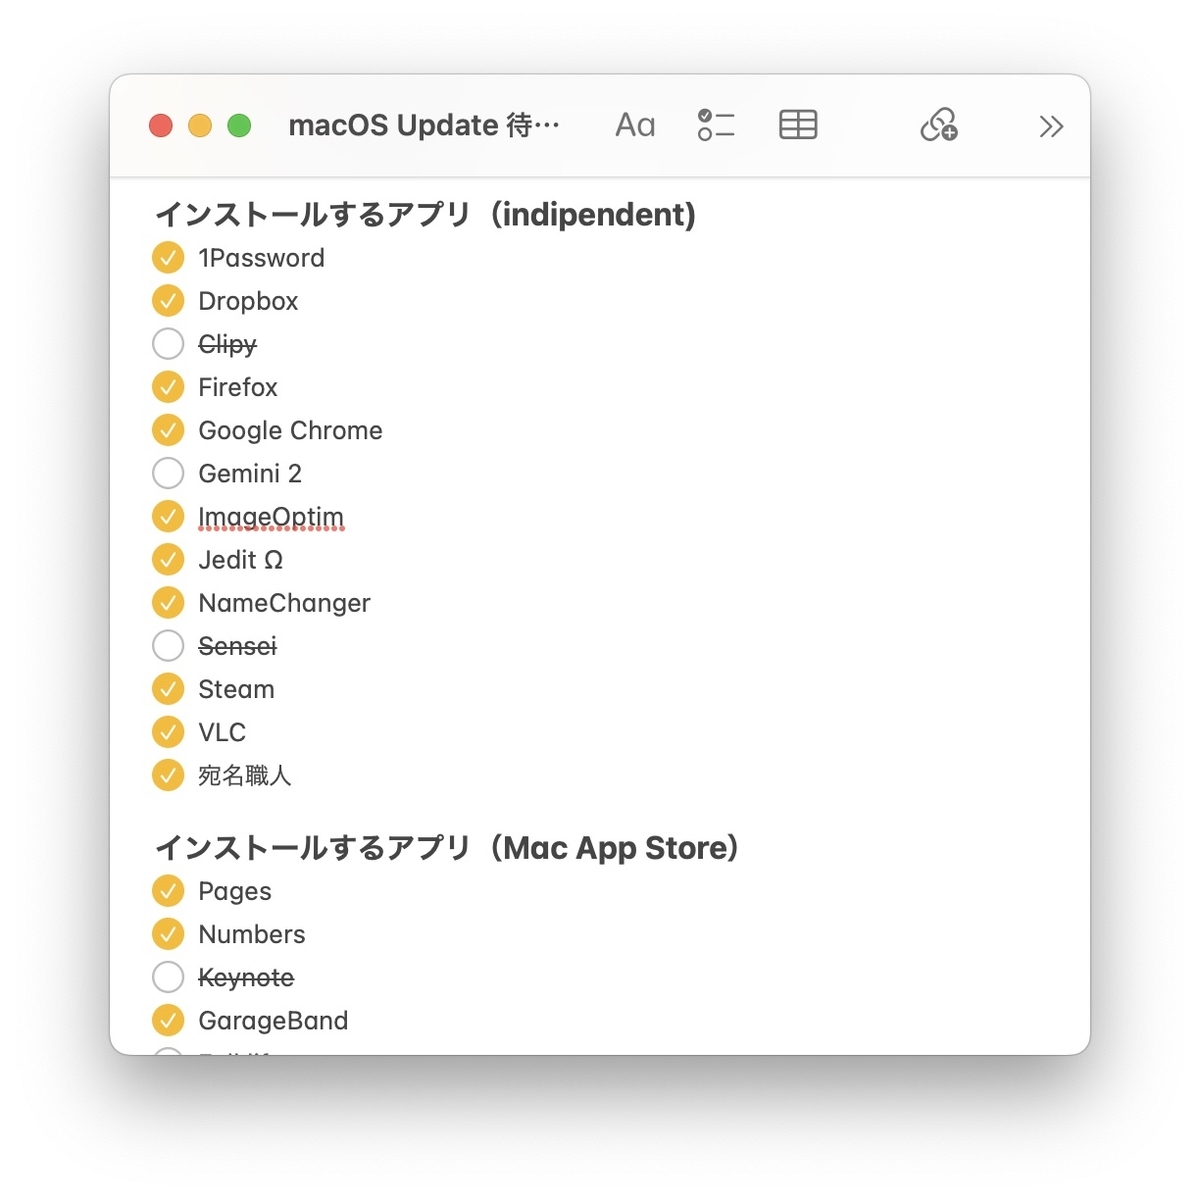The width and height of the screenshot is (1200, 1200).
Task: Open the Aa text format menu
Action: pyautogui.click(x=635, y=125)
